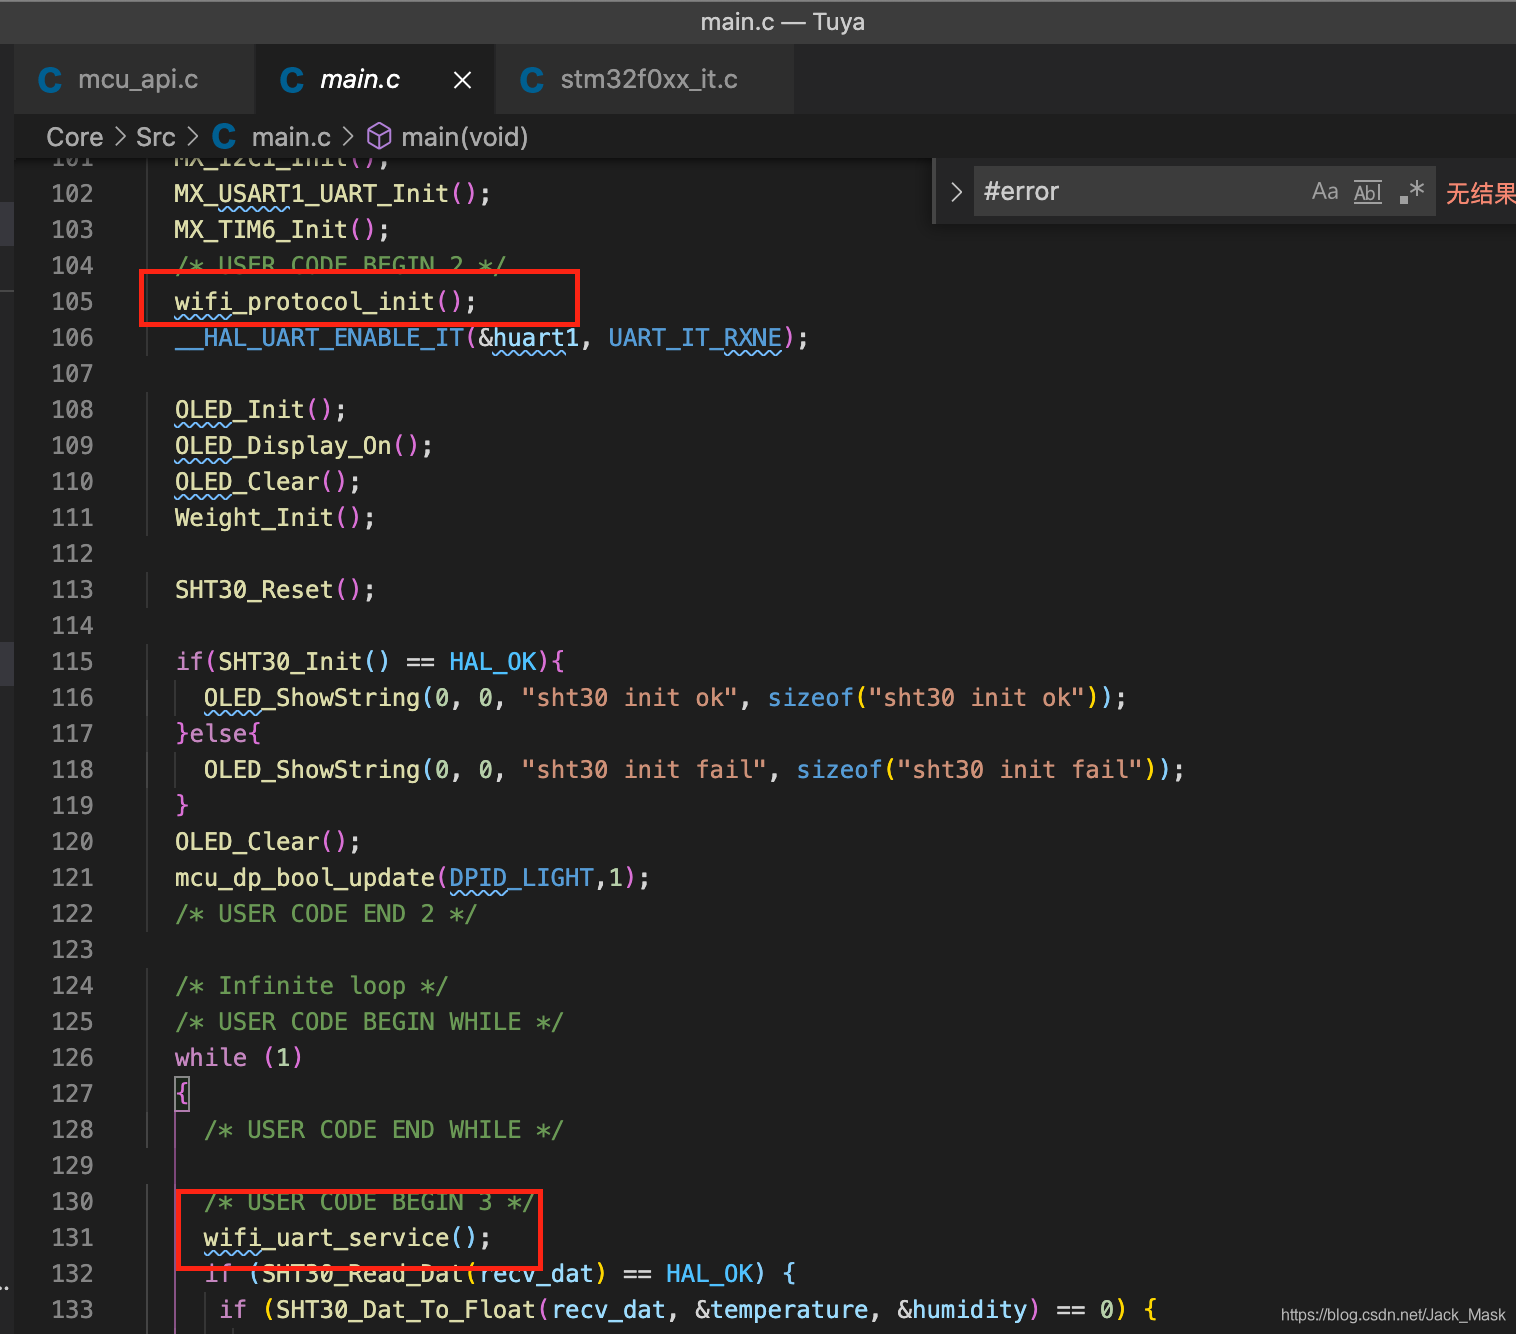The image size is (1516, 1334).
Task: Click the "sht30 init ok" string on line 116
Action: (x=629, y=697)
